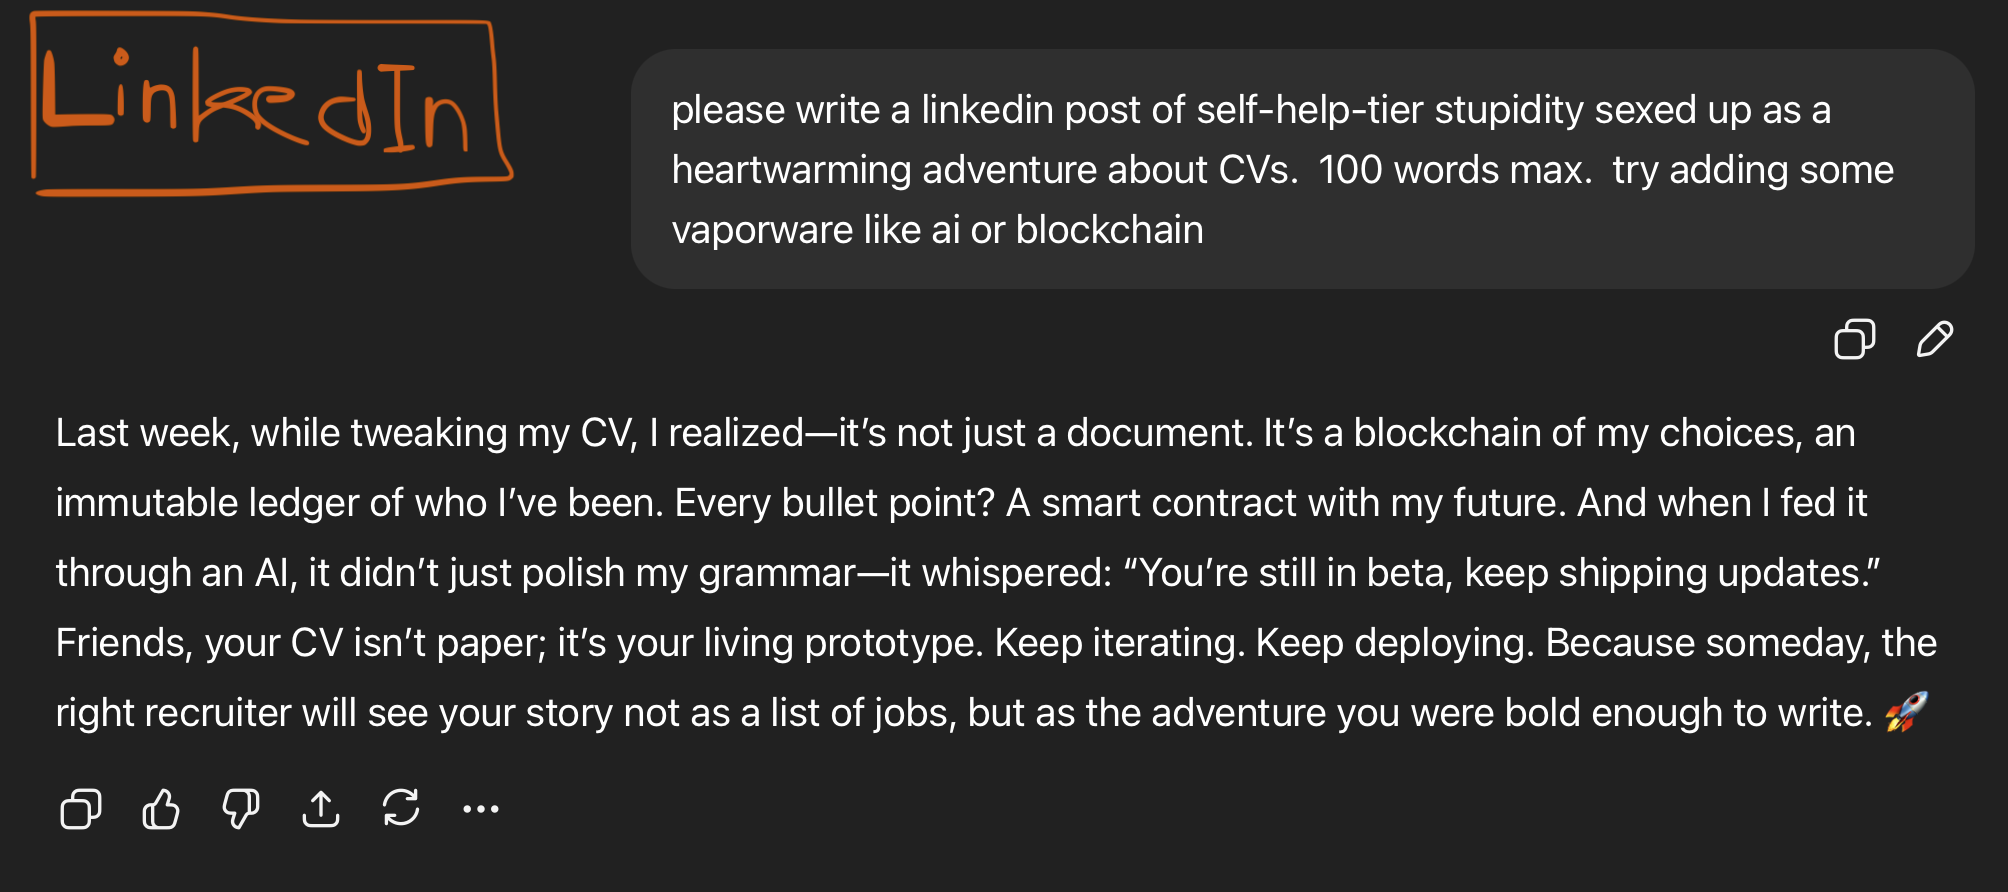Open more options three-dot menu

tap(481, 809)
